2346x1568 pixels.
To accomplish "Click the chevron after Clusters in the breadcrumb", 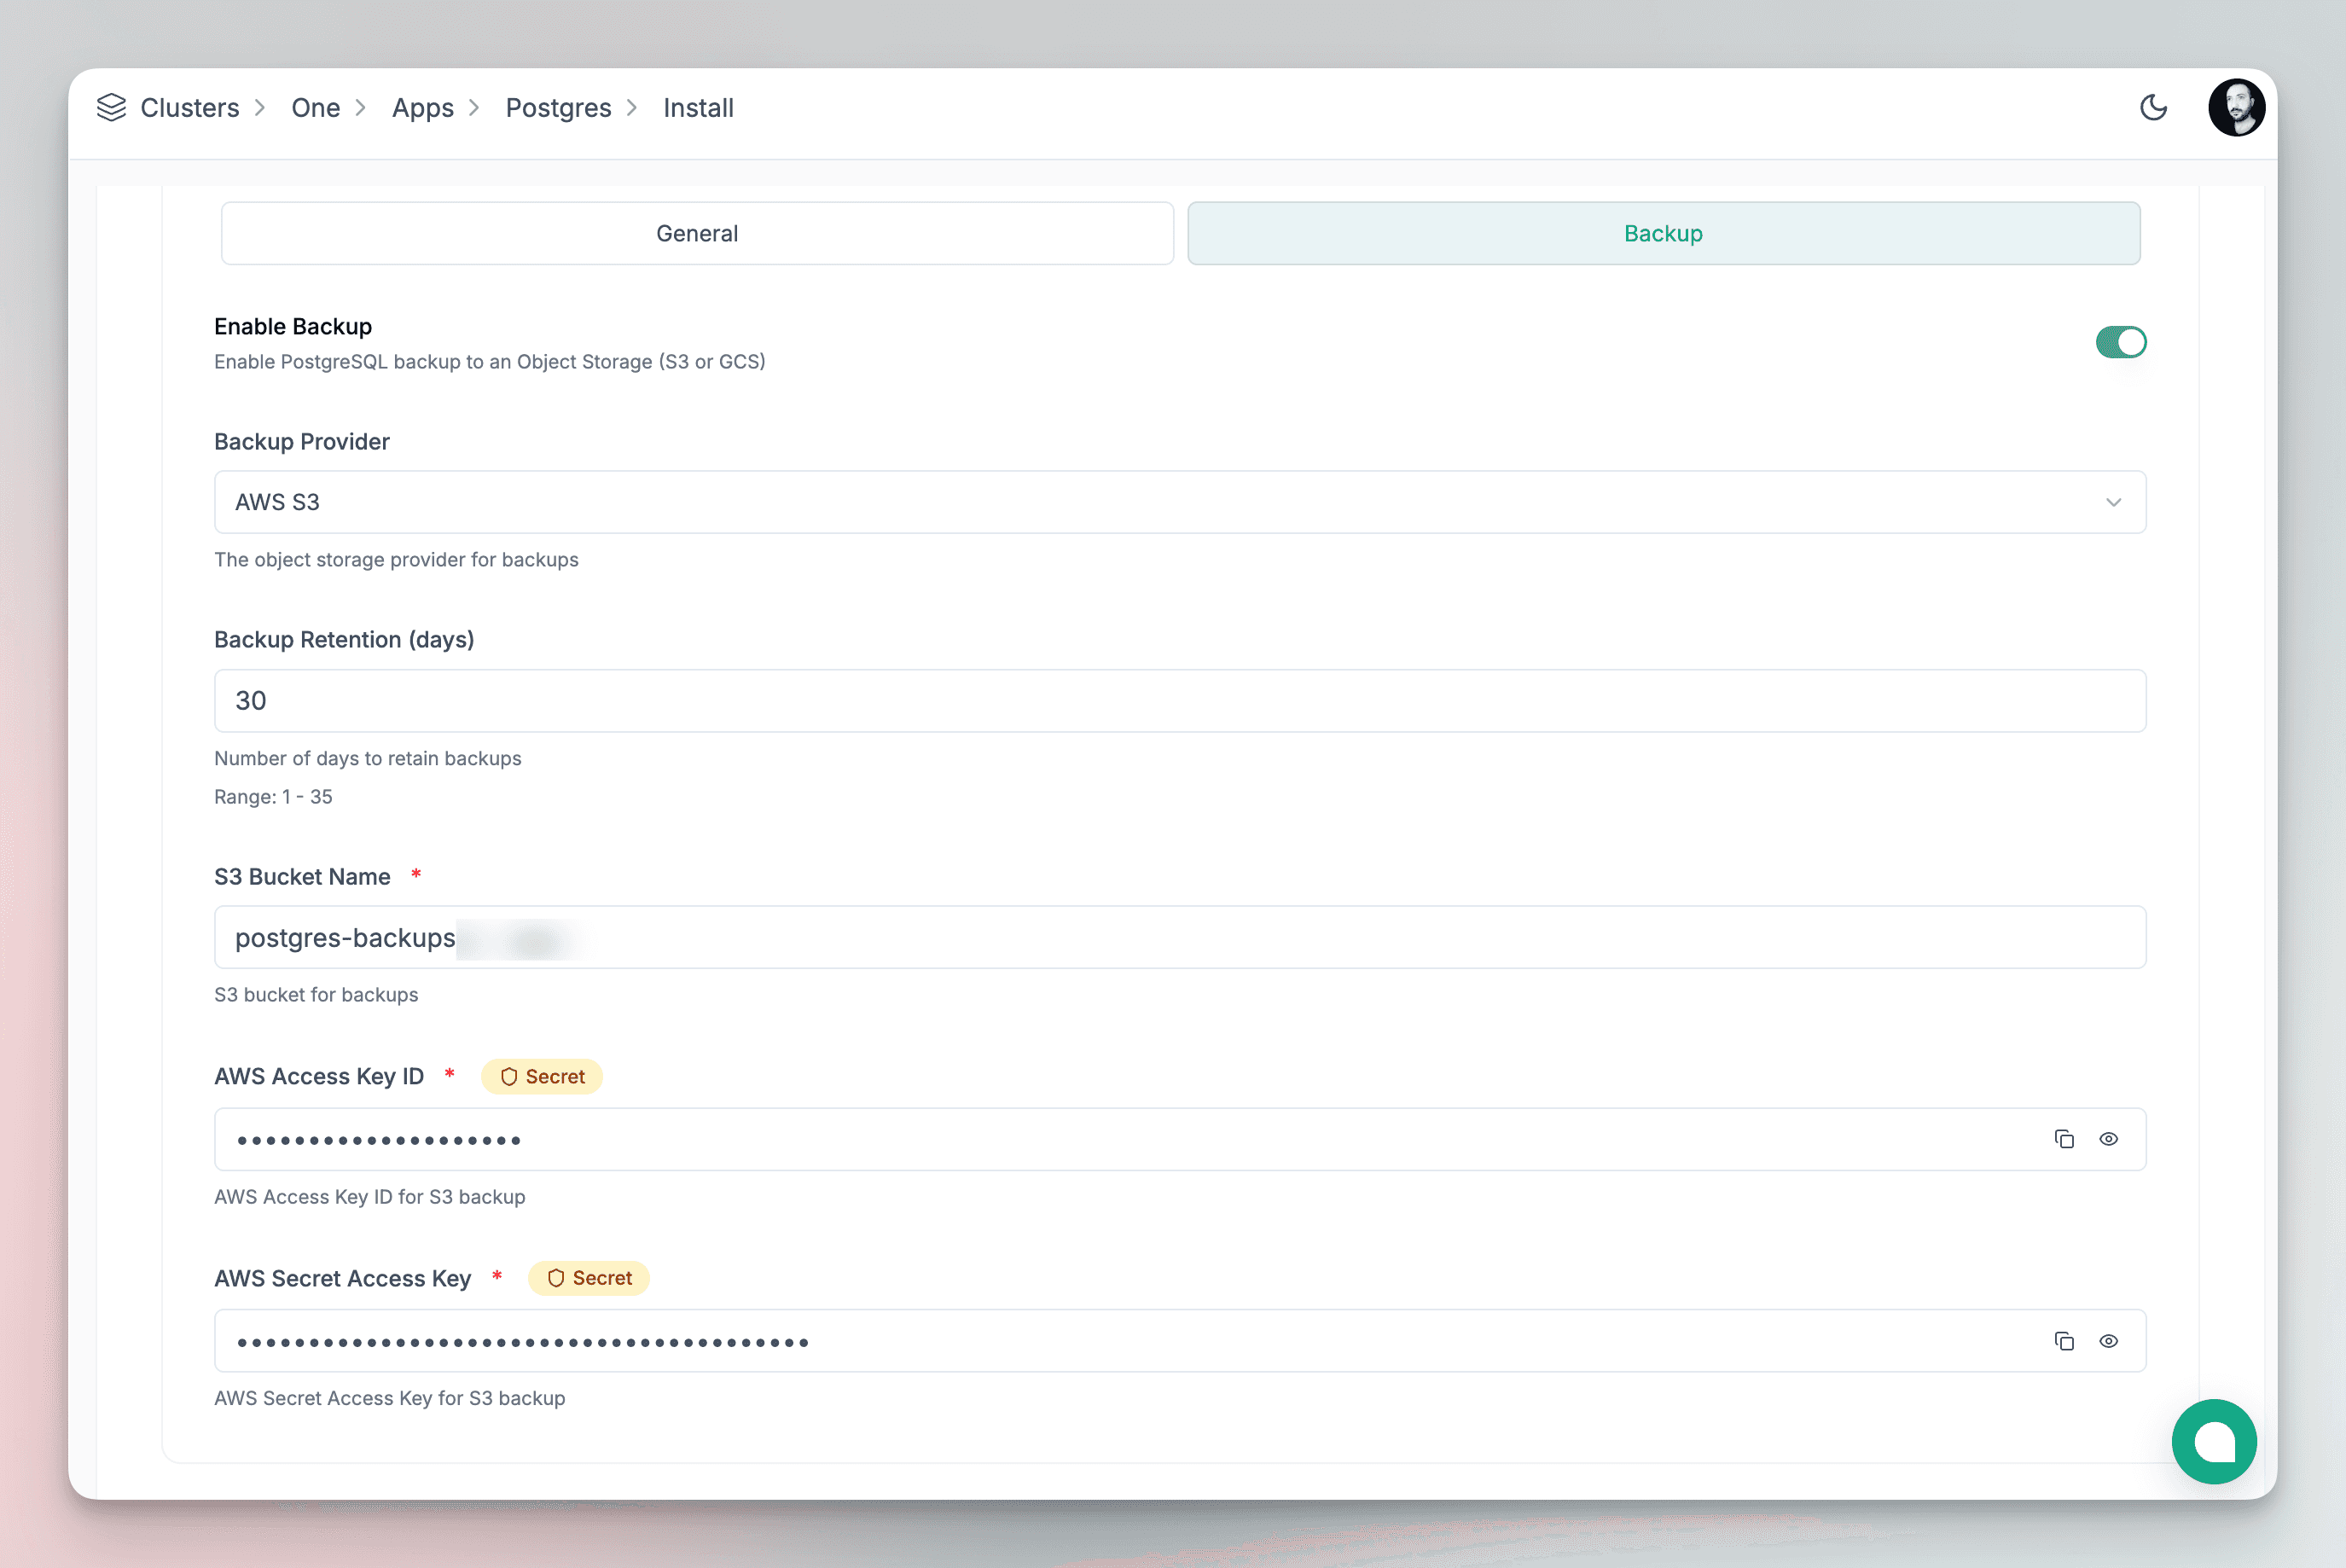I will (260, 107).
